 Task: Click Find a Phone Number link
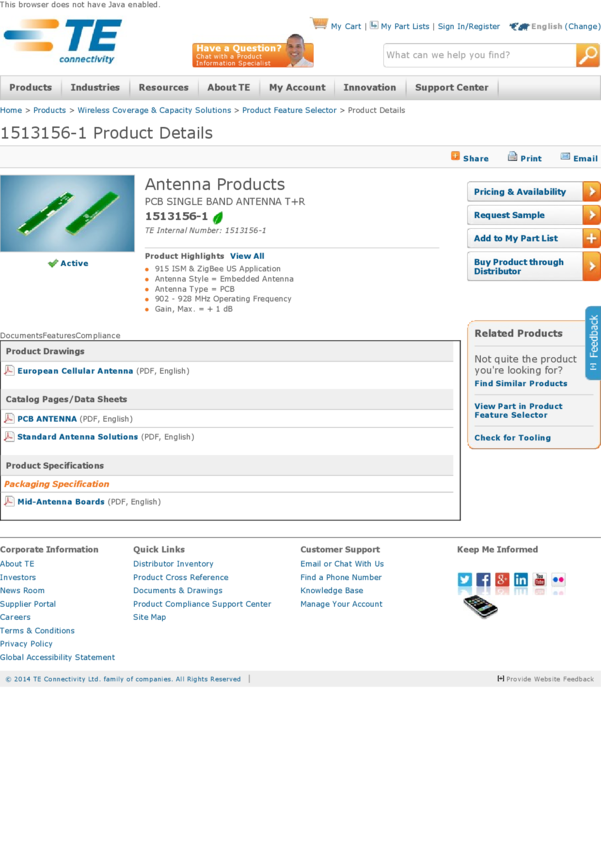[x=341, y=577]
